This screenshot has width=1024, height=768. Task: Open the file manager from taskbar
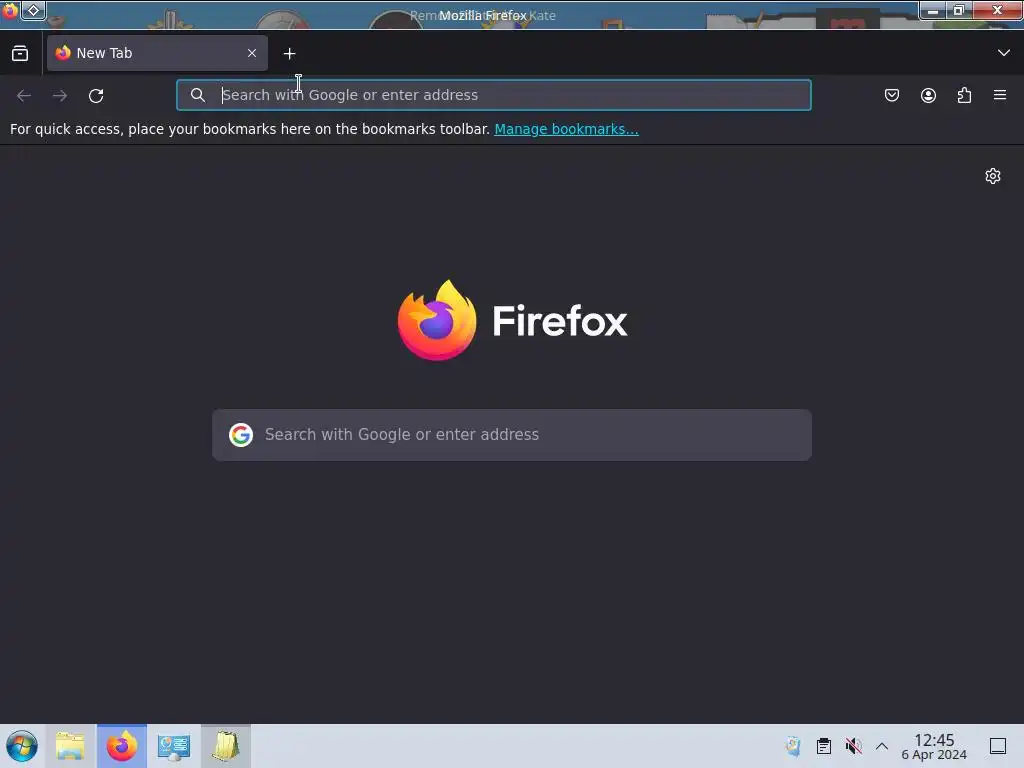click(71, 746)
